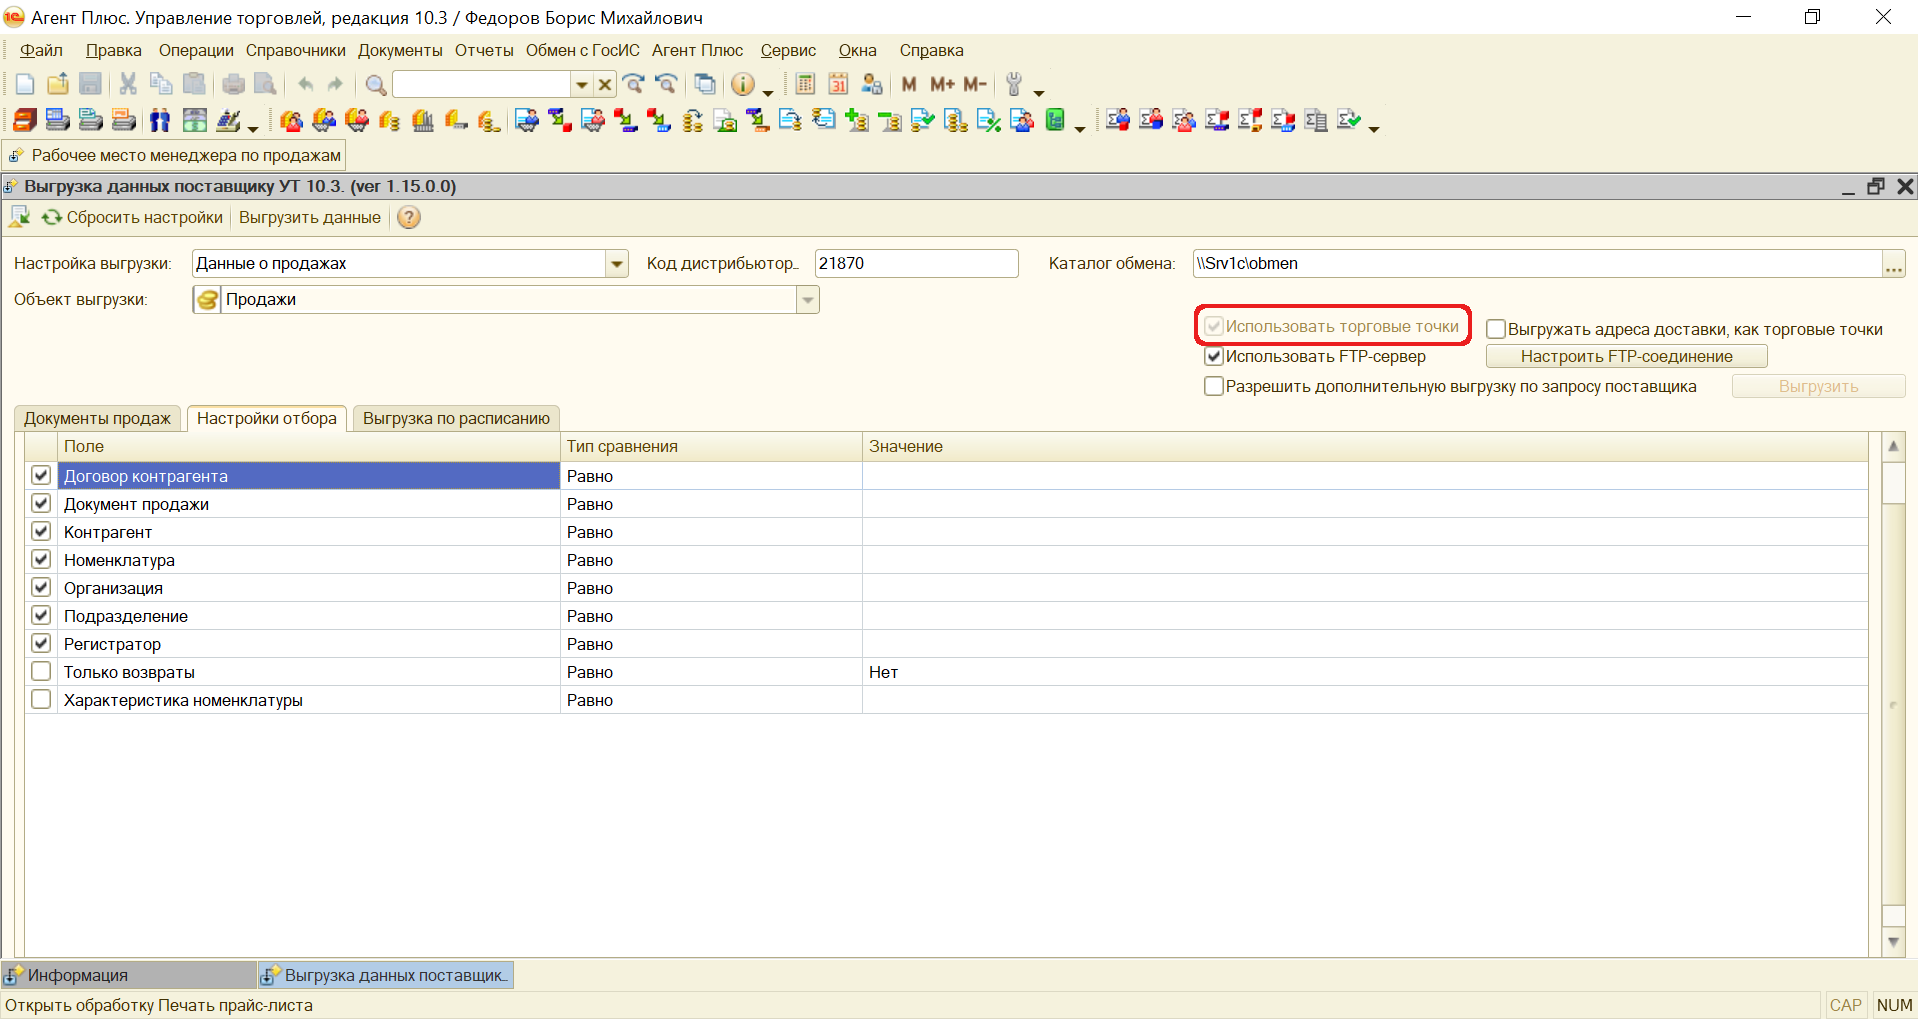Click the round info help icon
Screen dimensions: 1918x1019
[x=742, y=85]
